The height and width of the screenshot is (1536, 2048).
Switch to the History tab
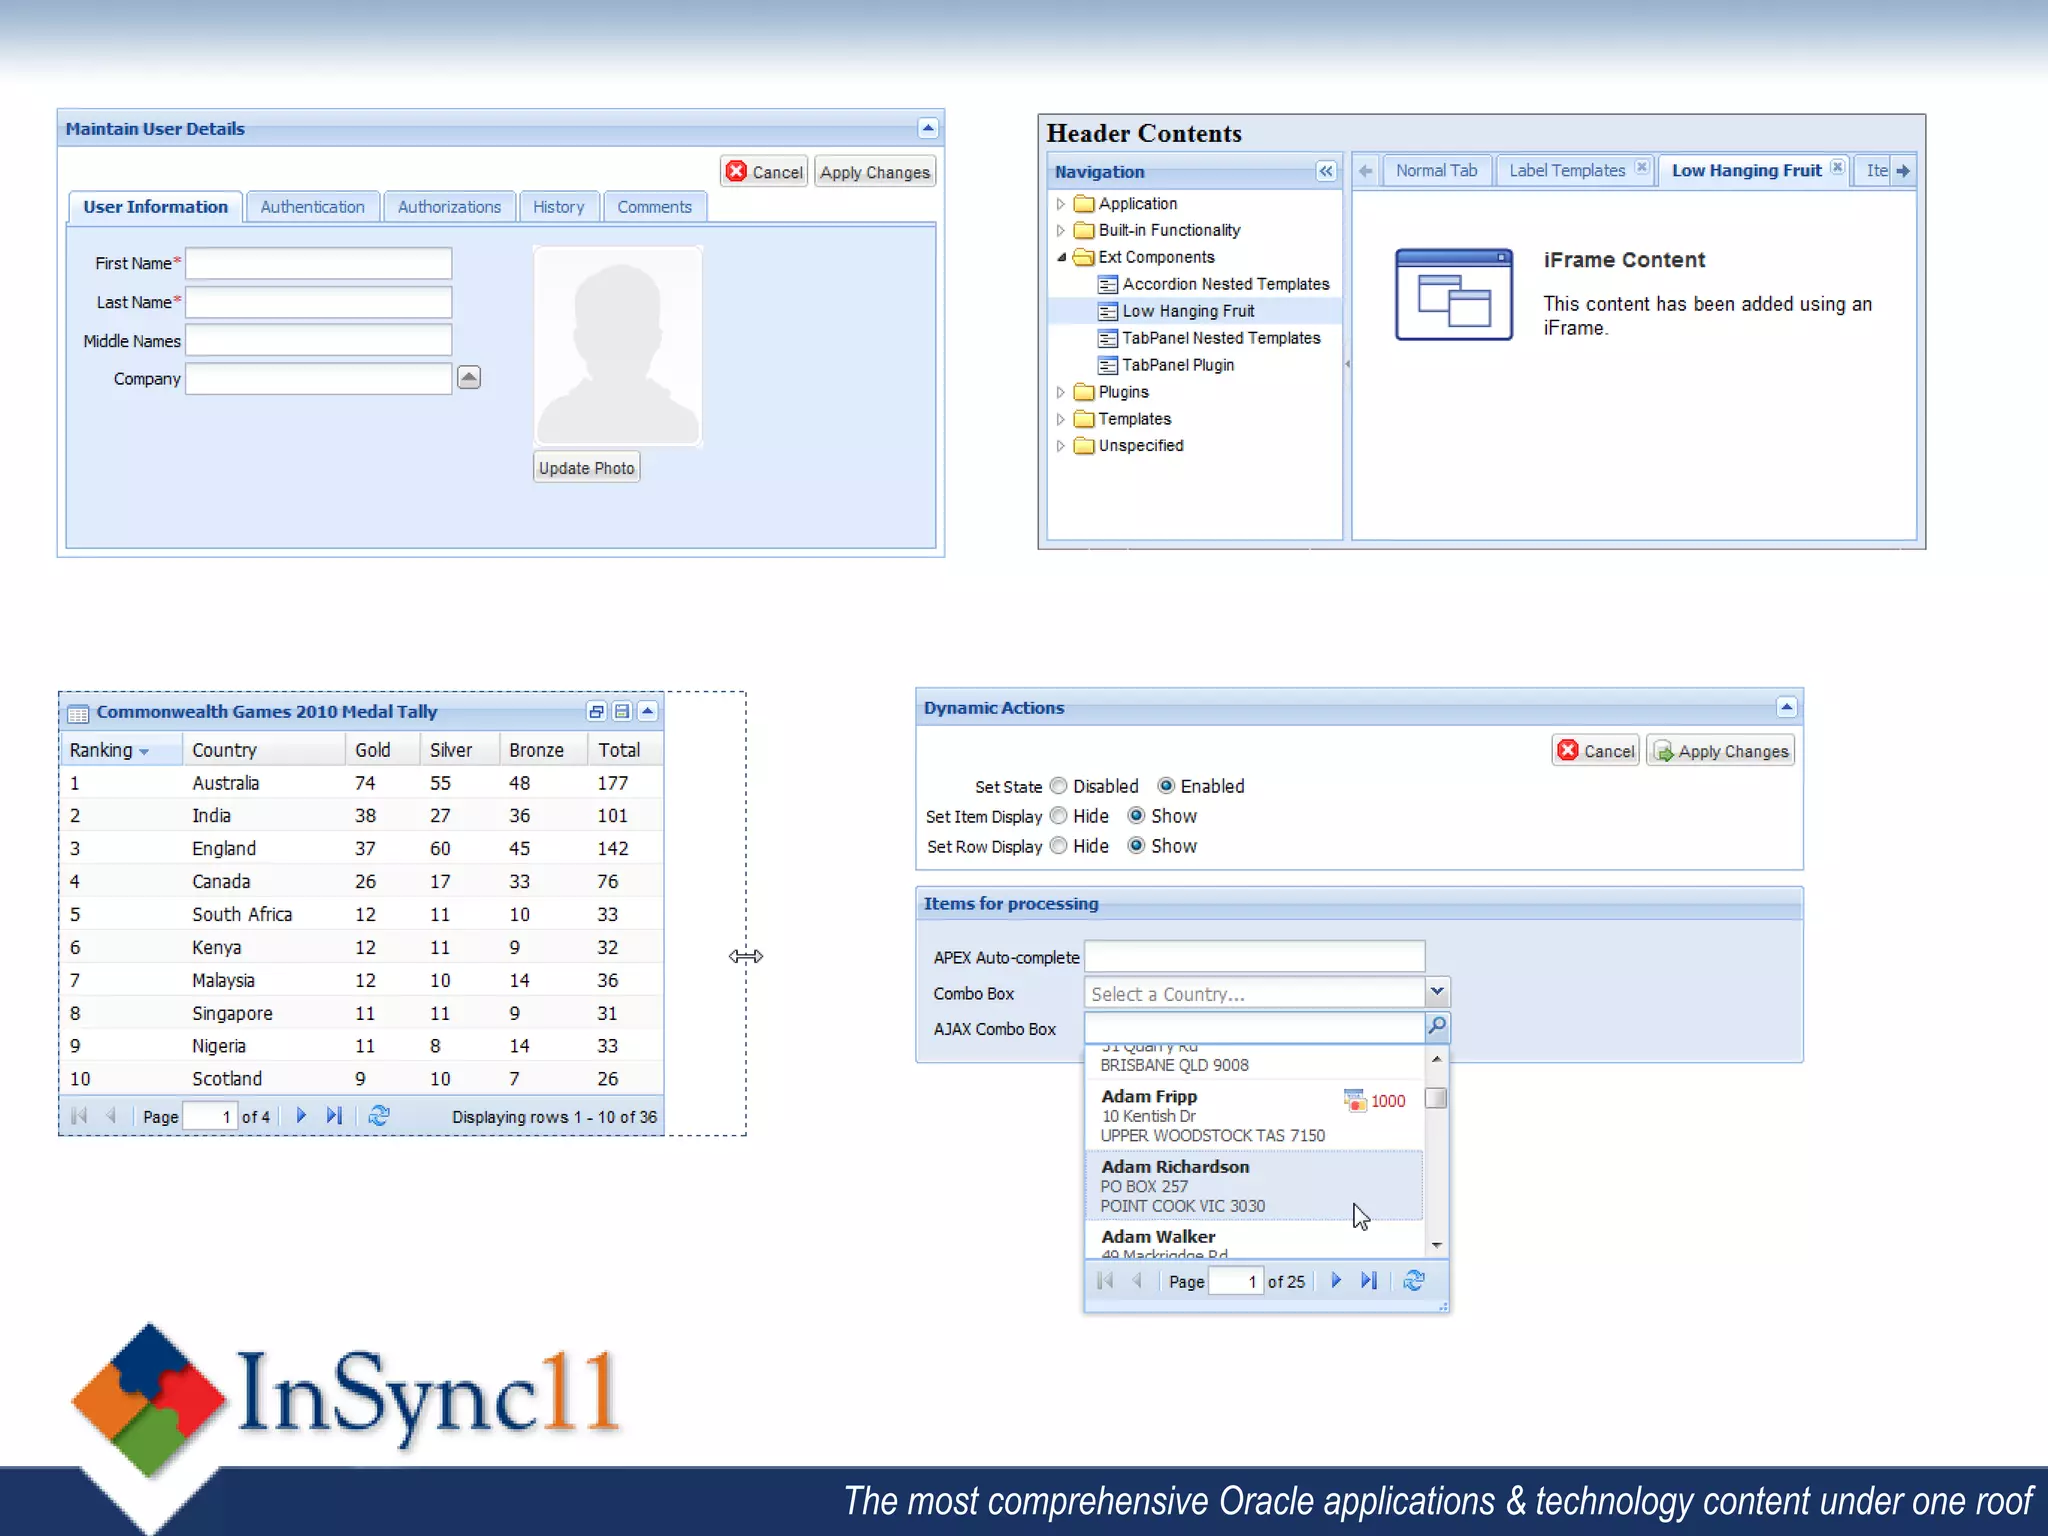coord(559,207)
